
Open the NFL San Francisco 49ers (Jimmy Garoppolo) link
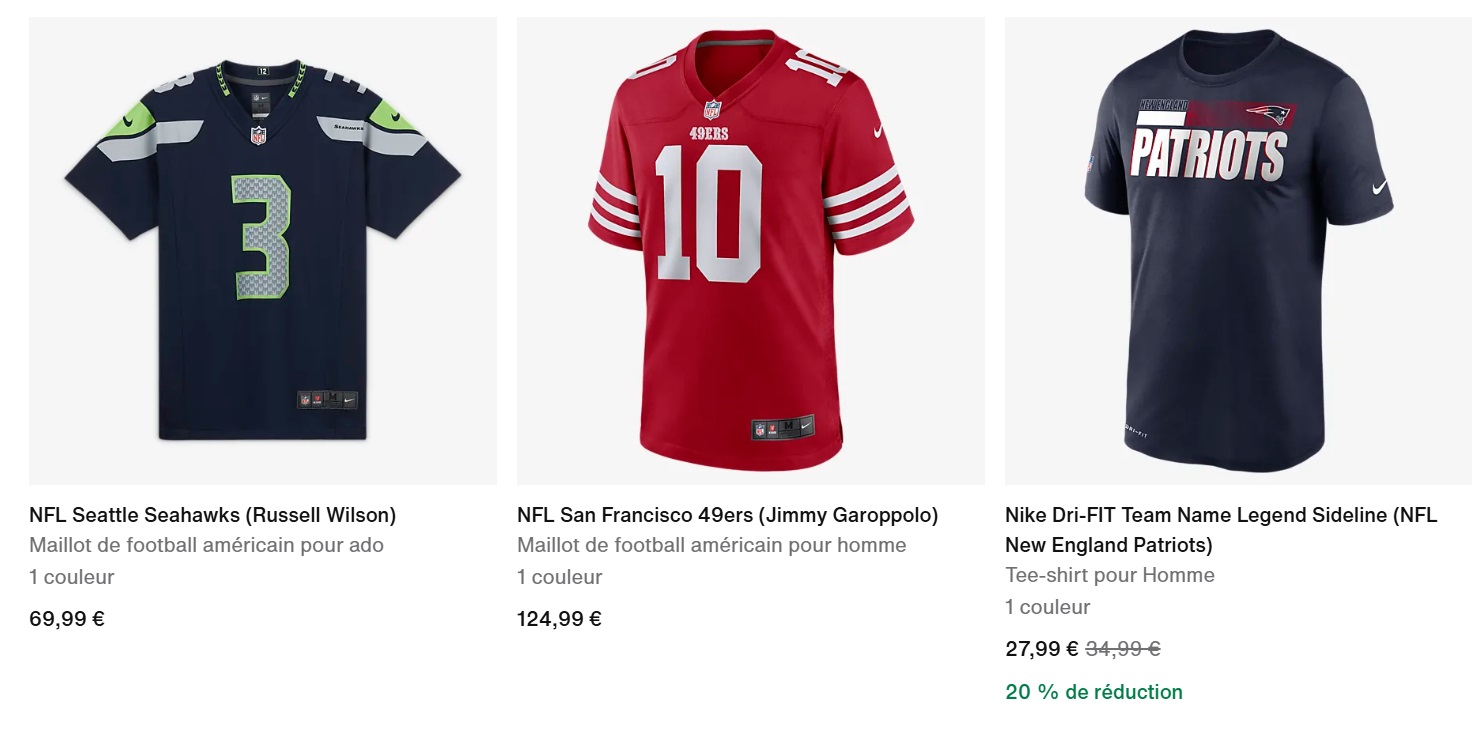click(x=727, y=515)
